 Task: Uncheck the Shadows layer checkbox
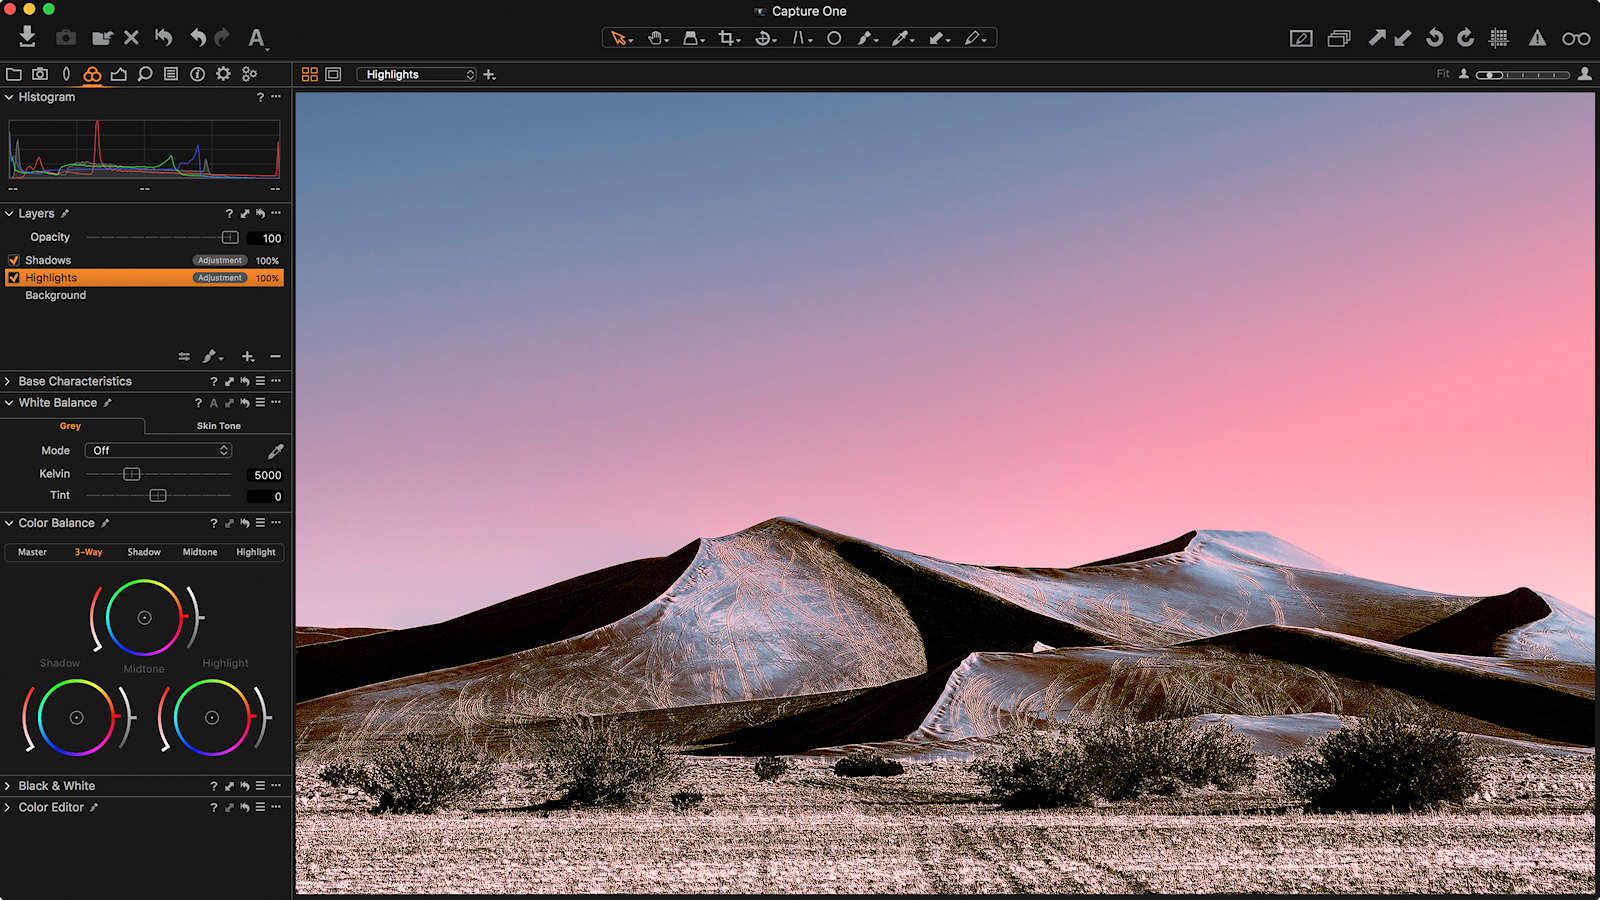coord(14,260)
